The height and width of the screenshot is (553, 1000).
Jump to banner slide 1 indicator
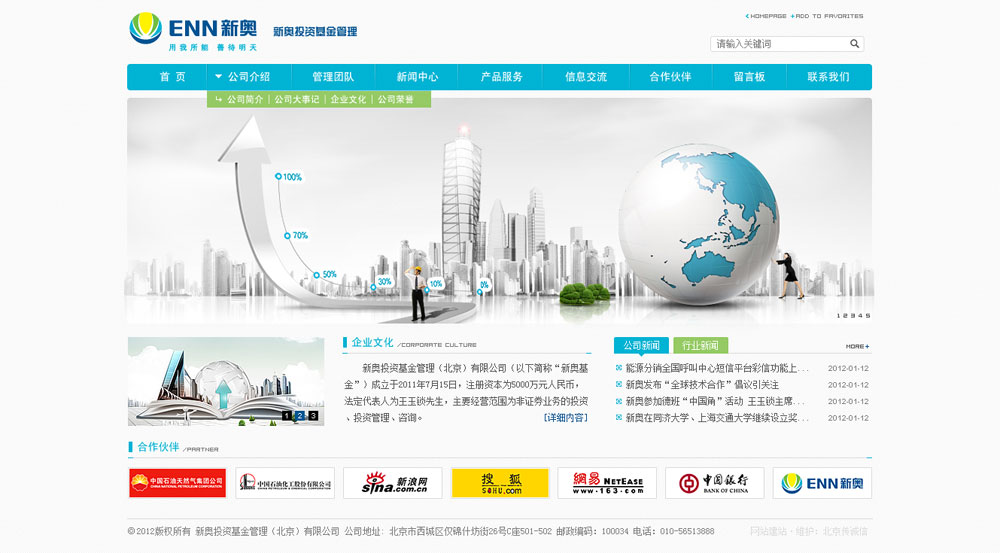click(x=839, y=316)
